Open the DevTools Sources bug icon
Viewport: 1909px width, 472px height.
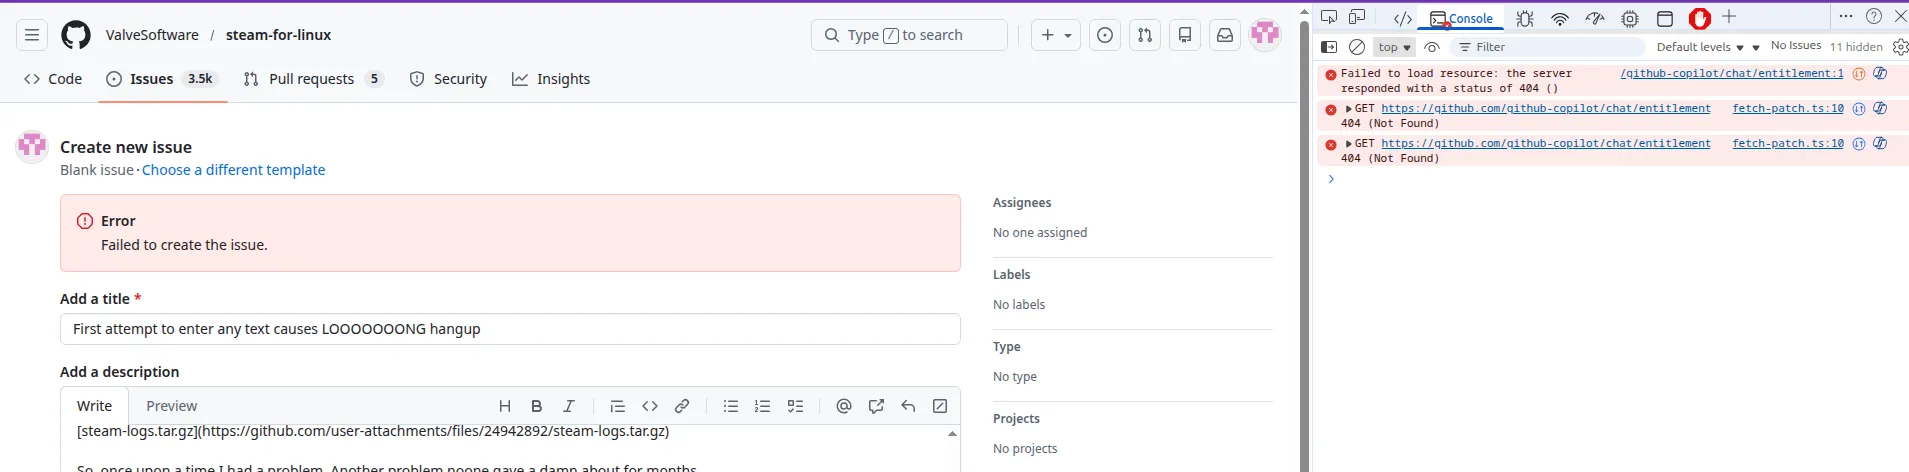tap(1524, 18)
